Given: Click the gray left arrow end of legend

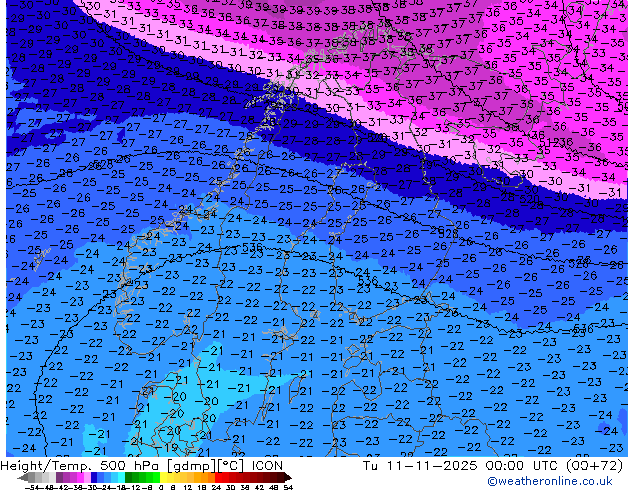Looking at the screenshot, I should 23,477.
